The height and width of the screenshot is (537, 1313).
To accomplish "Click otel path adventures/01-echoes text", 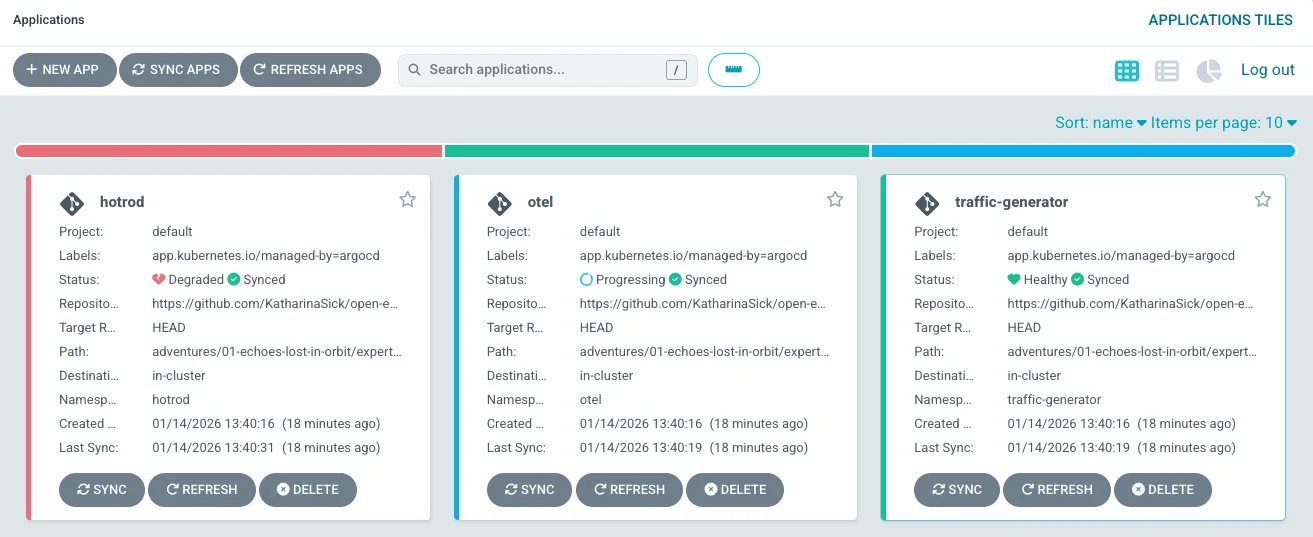I will 705,352.
